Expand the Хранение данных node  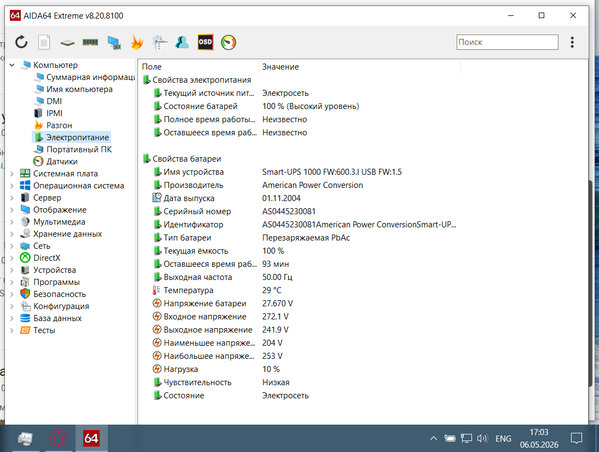[x=12, y=234]
